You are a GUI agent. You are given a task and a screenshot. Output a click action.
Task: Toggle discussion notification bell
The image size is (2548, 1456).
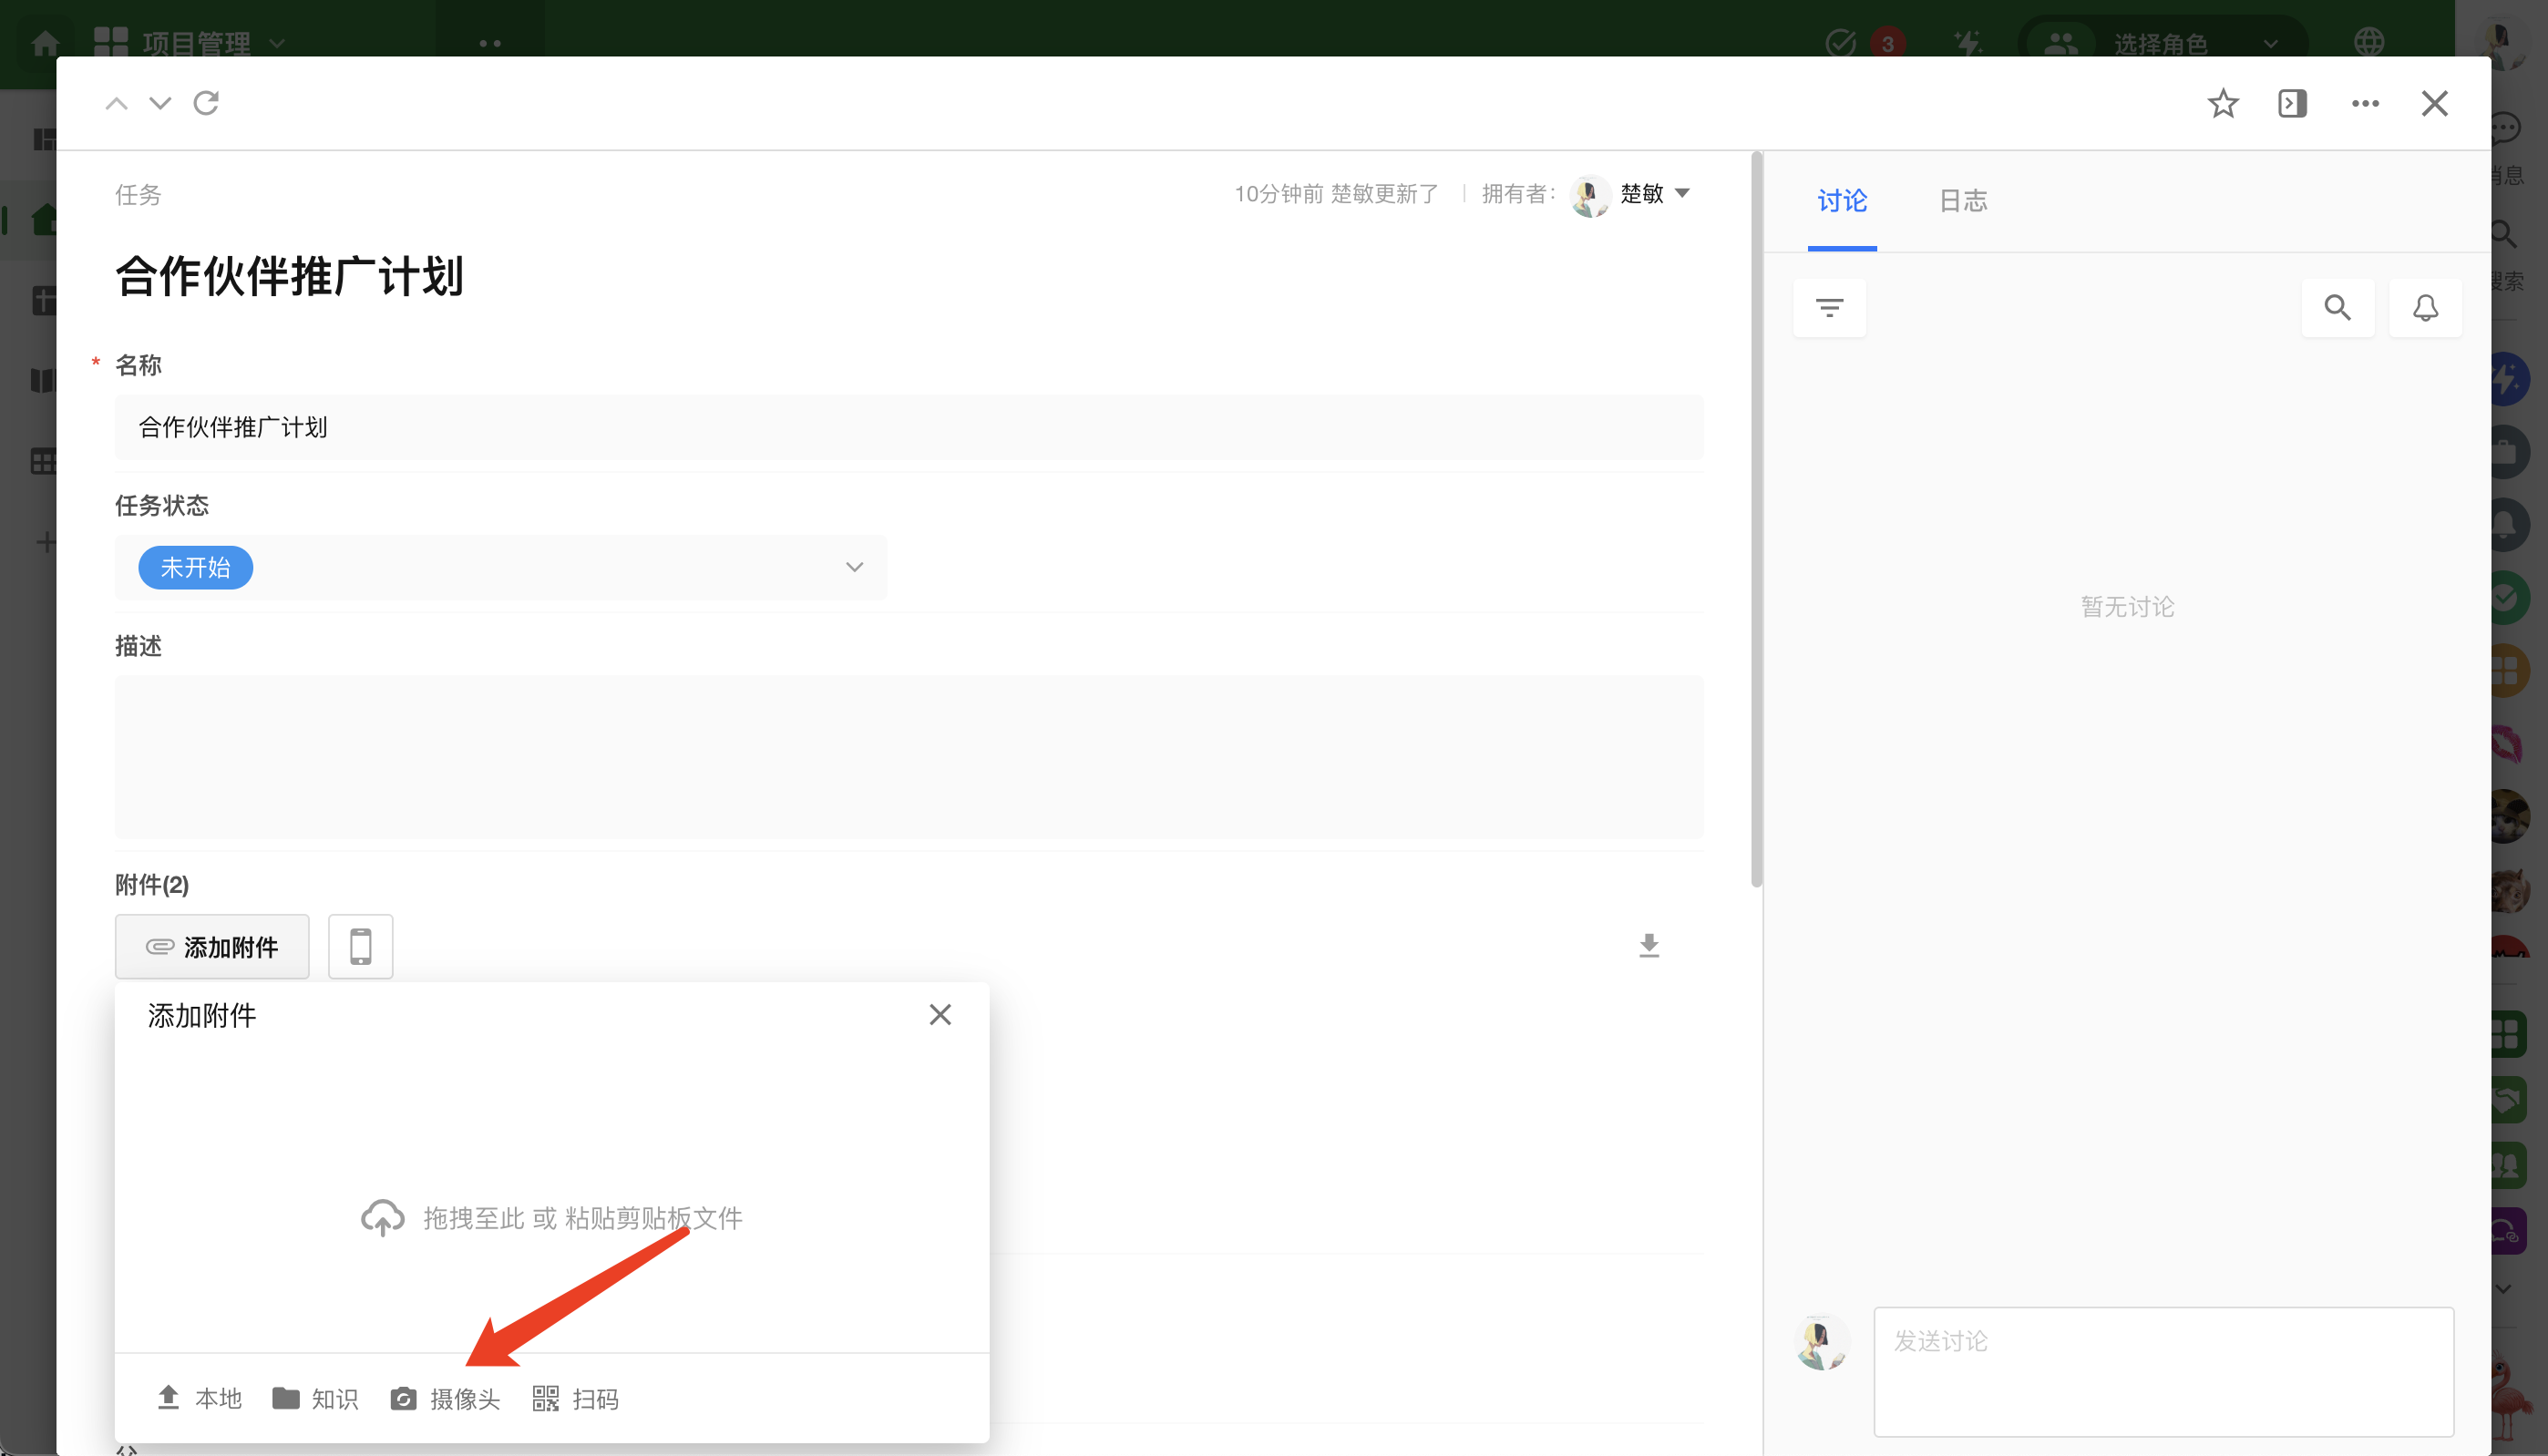pyautogui.click(x=2425, y=308)
